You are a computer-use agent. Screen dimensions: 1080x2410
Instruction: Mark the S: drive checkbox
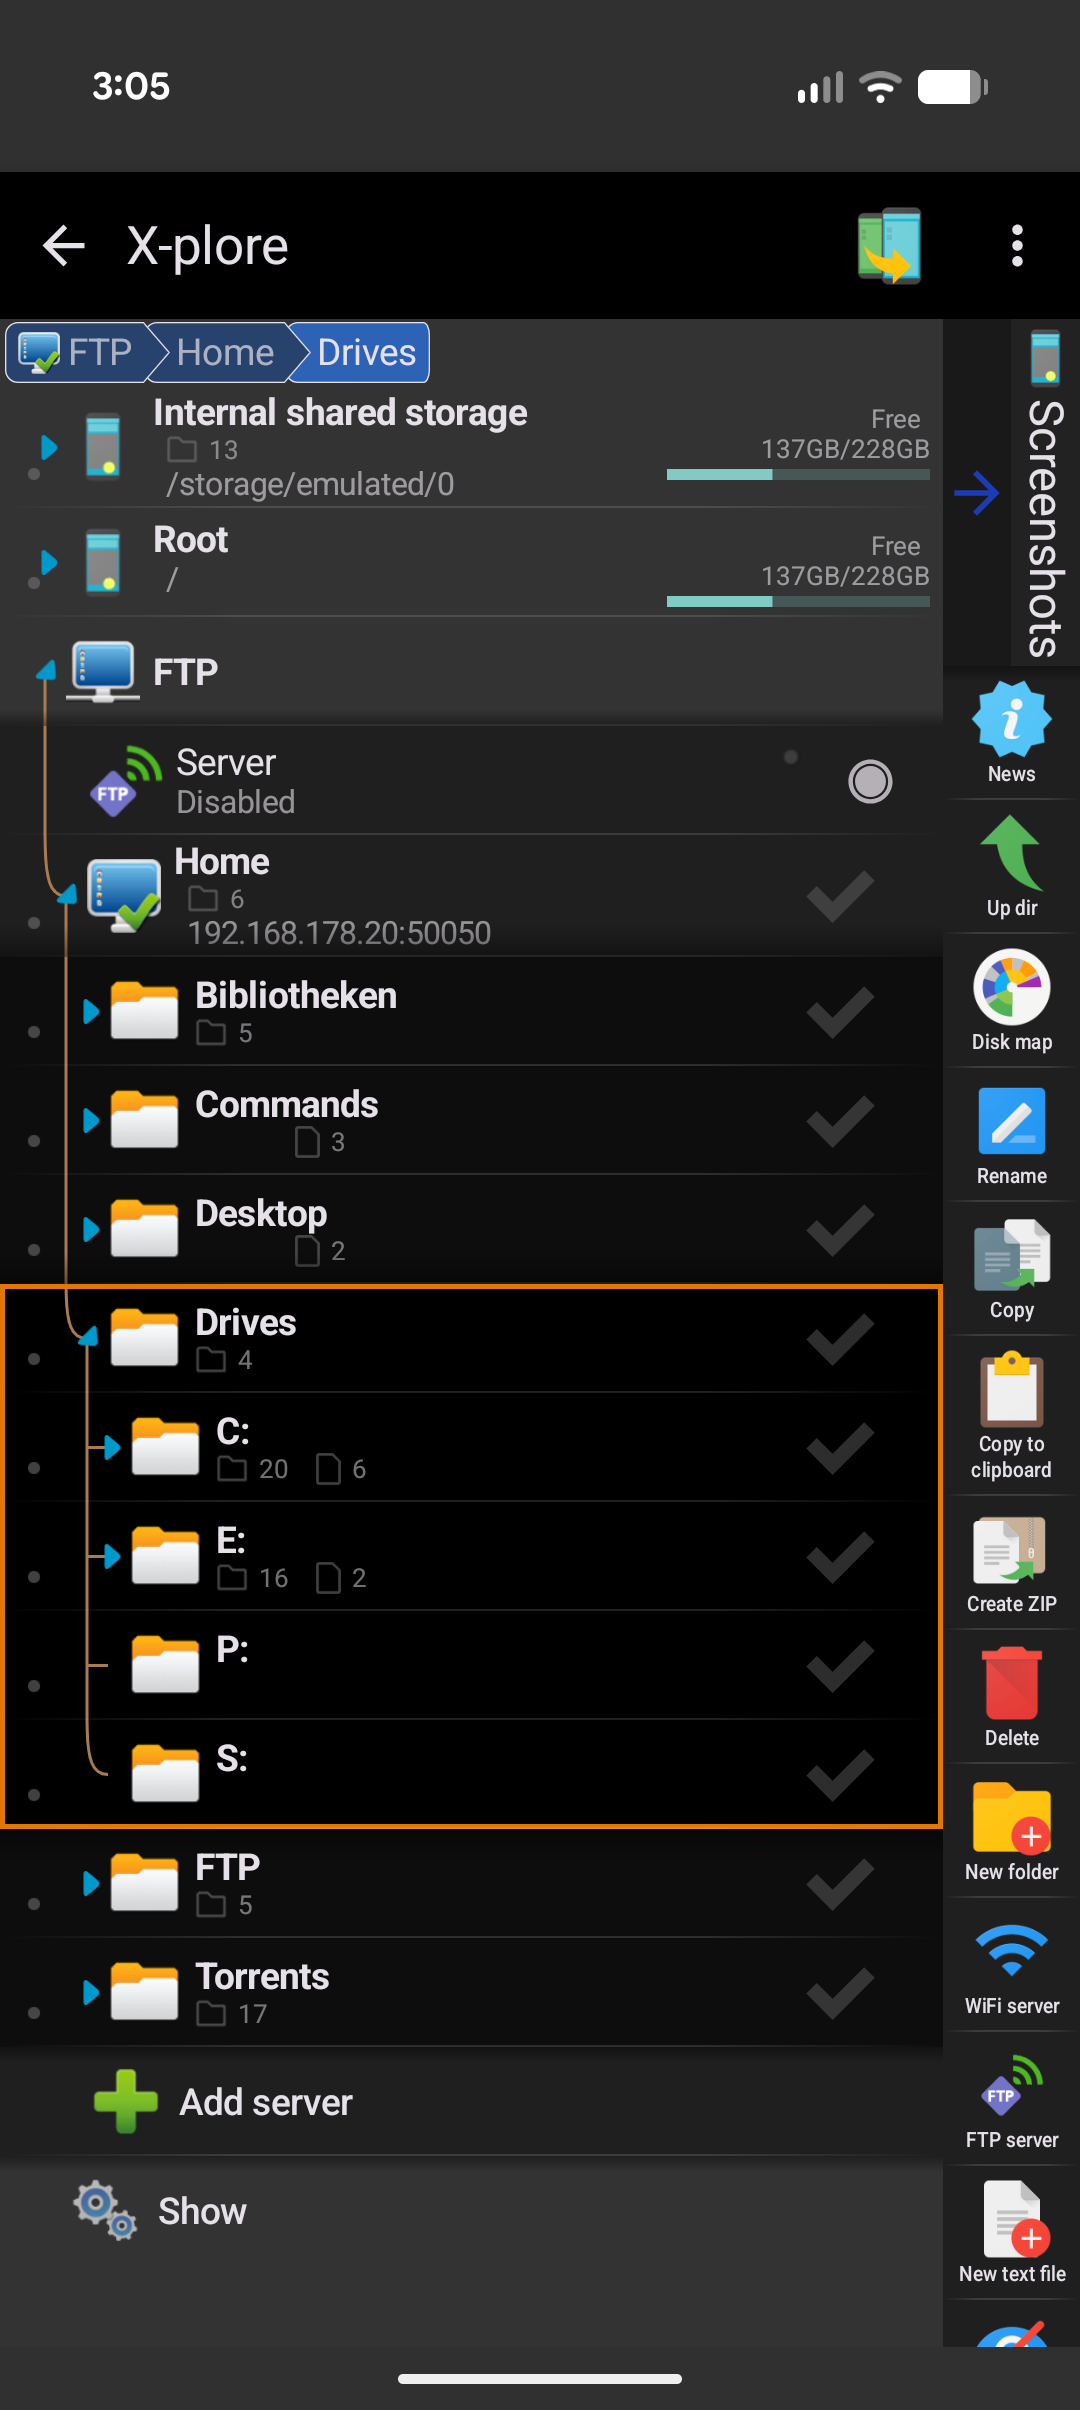point(840,1774)
